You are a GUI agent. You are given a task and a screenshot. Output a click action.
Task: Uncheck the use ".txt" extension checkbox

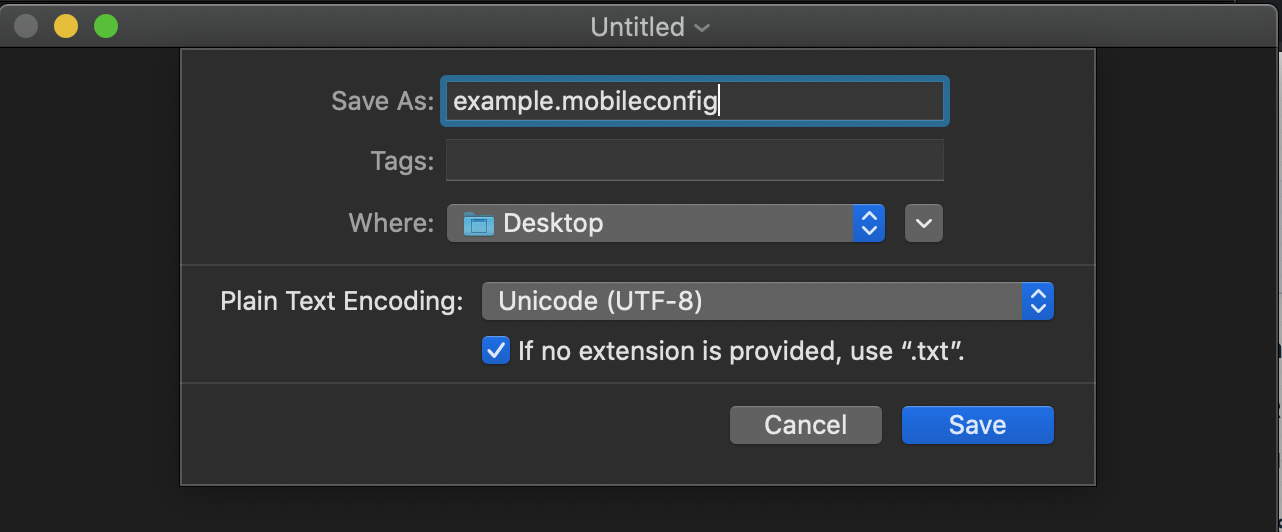pos(496,350)
